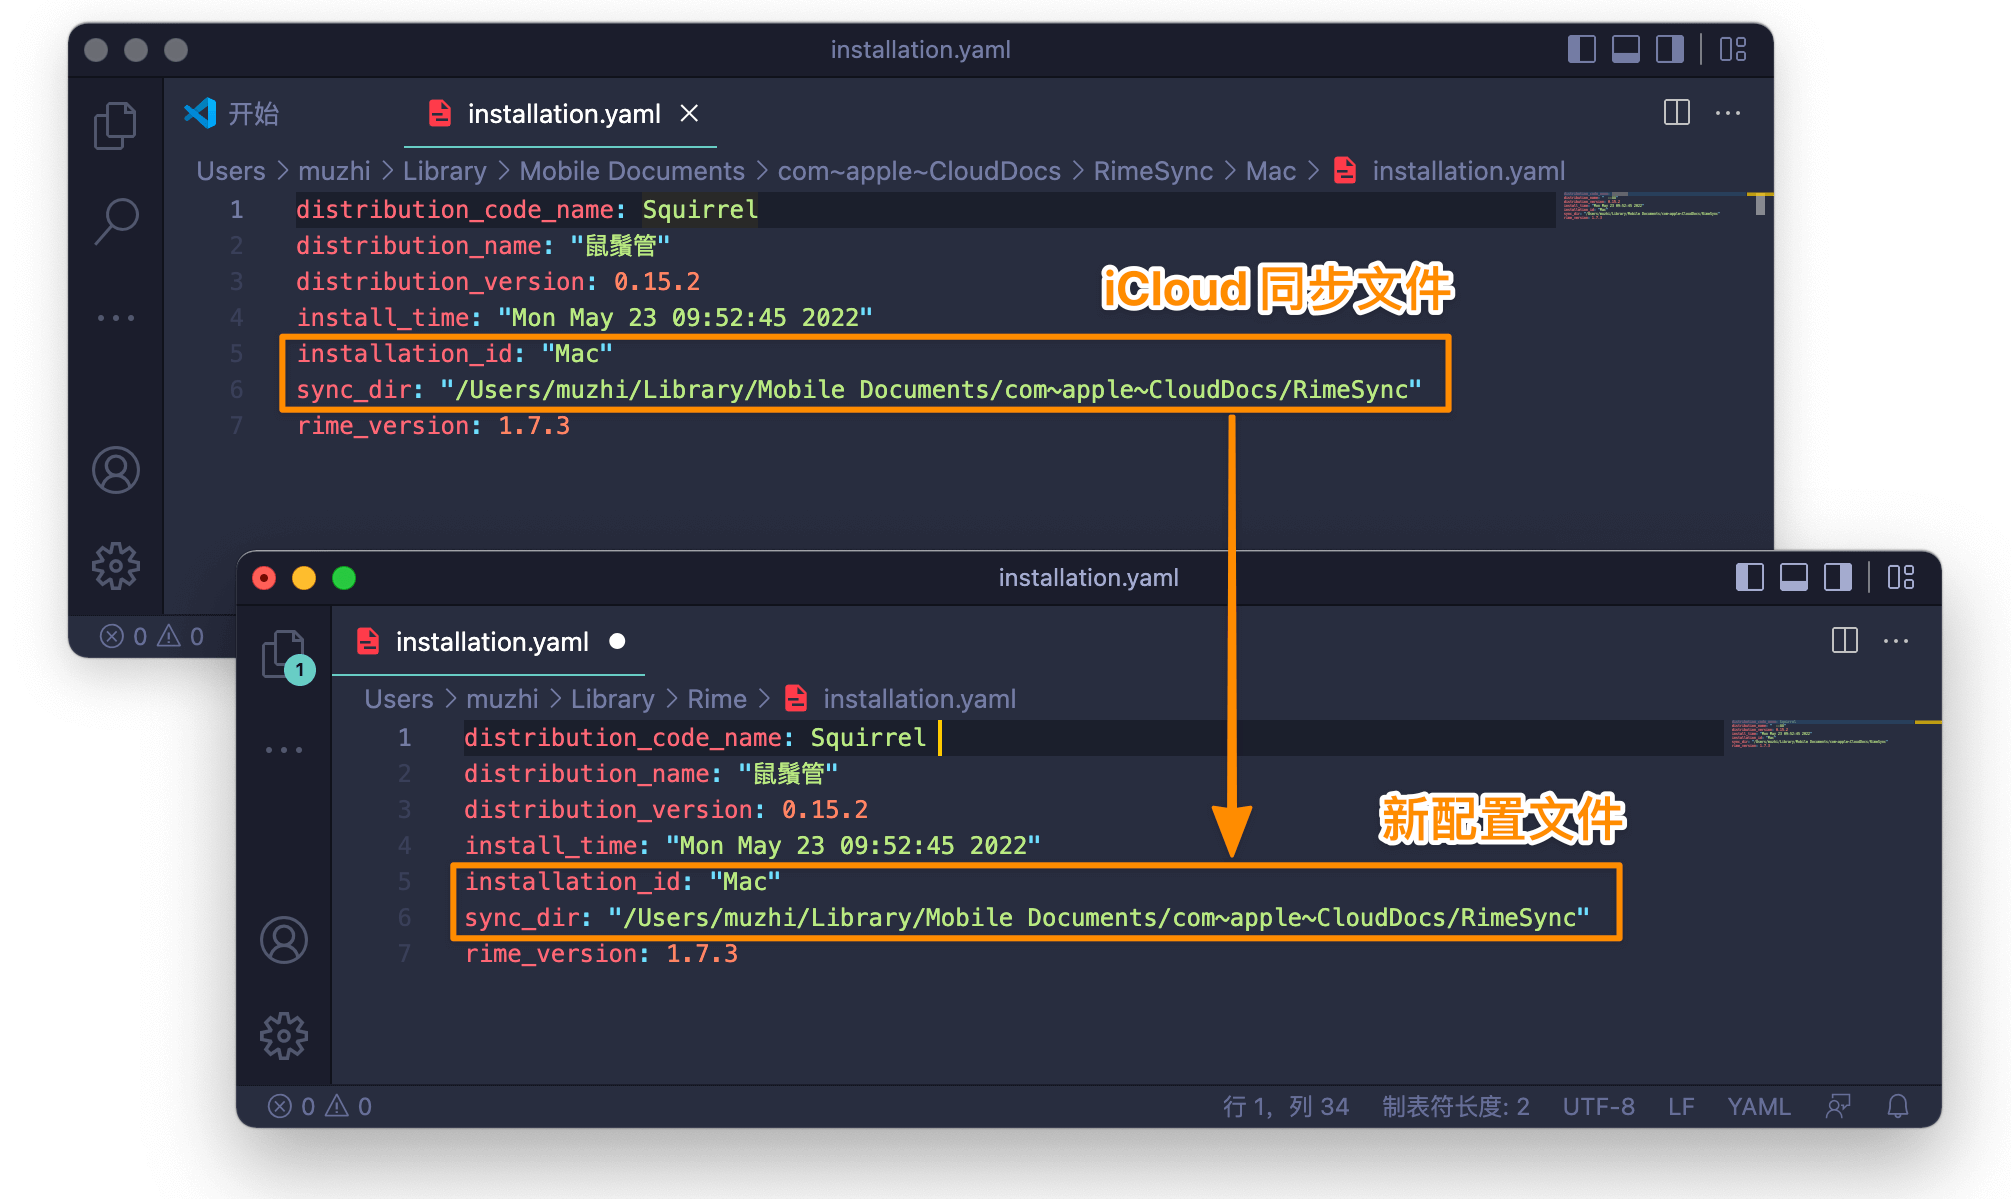Open Search icon in back window sidebar
The height and width of the screenshot is (1199, 2011).
pos(116,221)
